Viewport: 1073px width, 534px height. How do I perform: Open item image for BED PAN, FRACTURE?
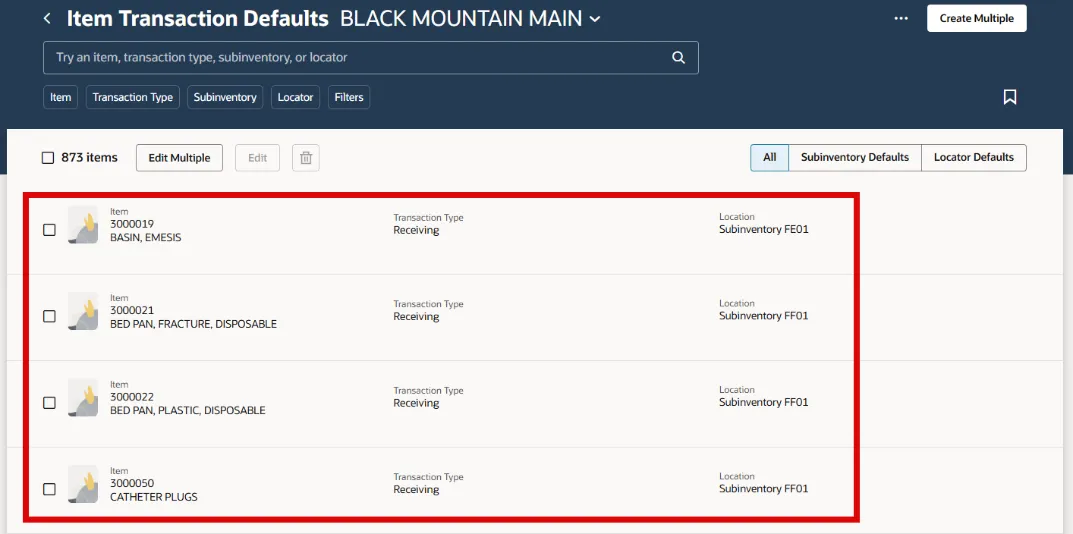coord(83,311)
